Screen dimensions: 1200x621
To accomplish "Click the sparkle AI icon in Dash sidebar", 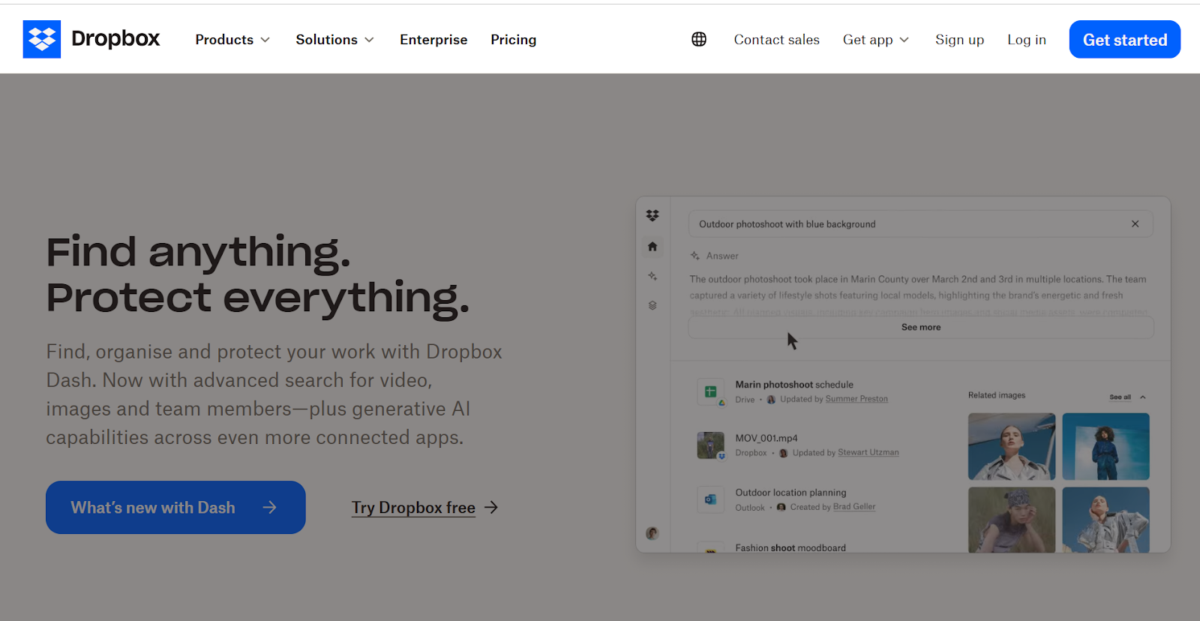I will 652,276.
